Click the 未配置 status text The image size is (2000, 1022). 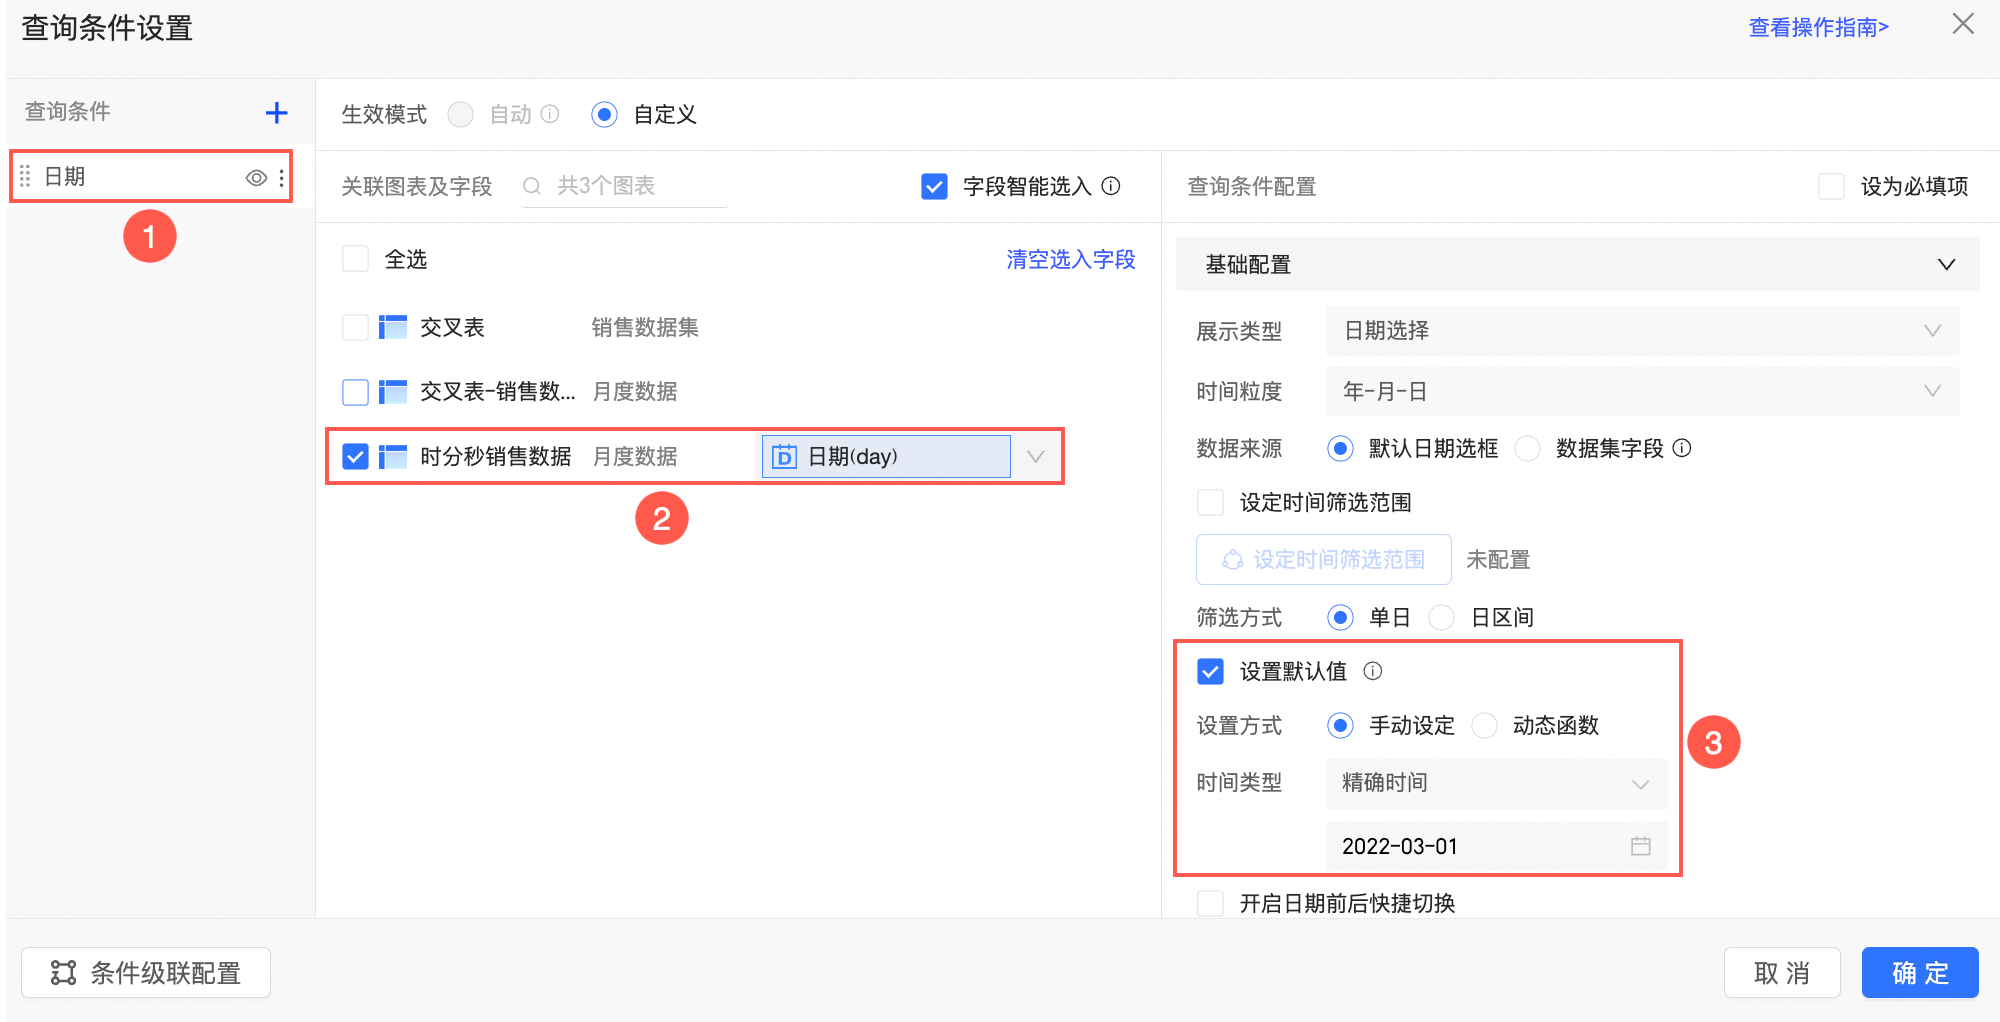click(1498, 559)
